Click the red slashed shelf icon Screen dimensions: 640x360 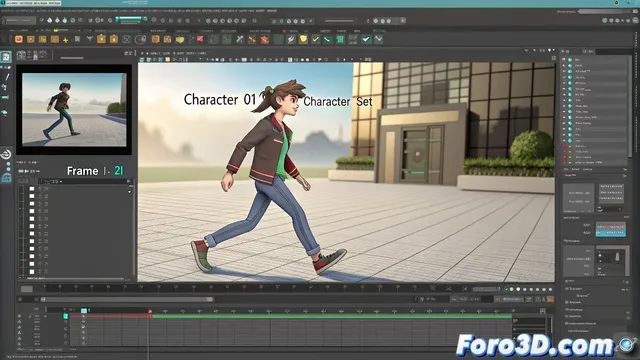tap(200, 39)
